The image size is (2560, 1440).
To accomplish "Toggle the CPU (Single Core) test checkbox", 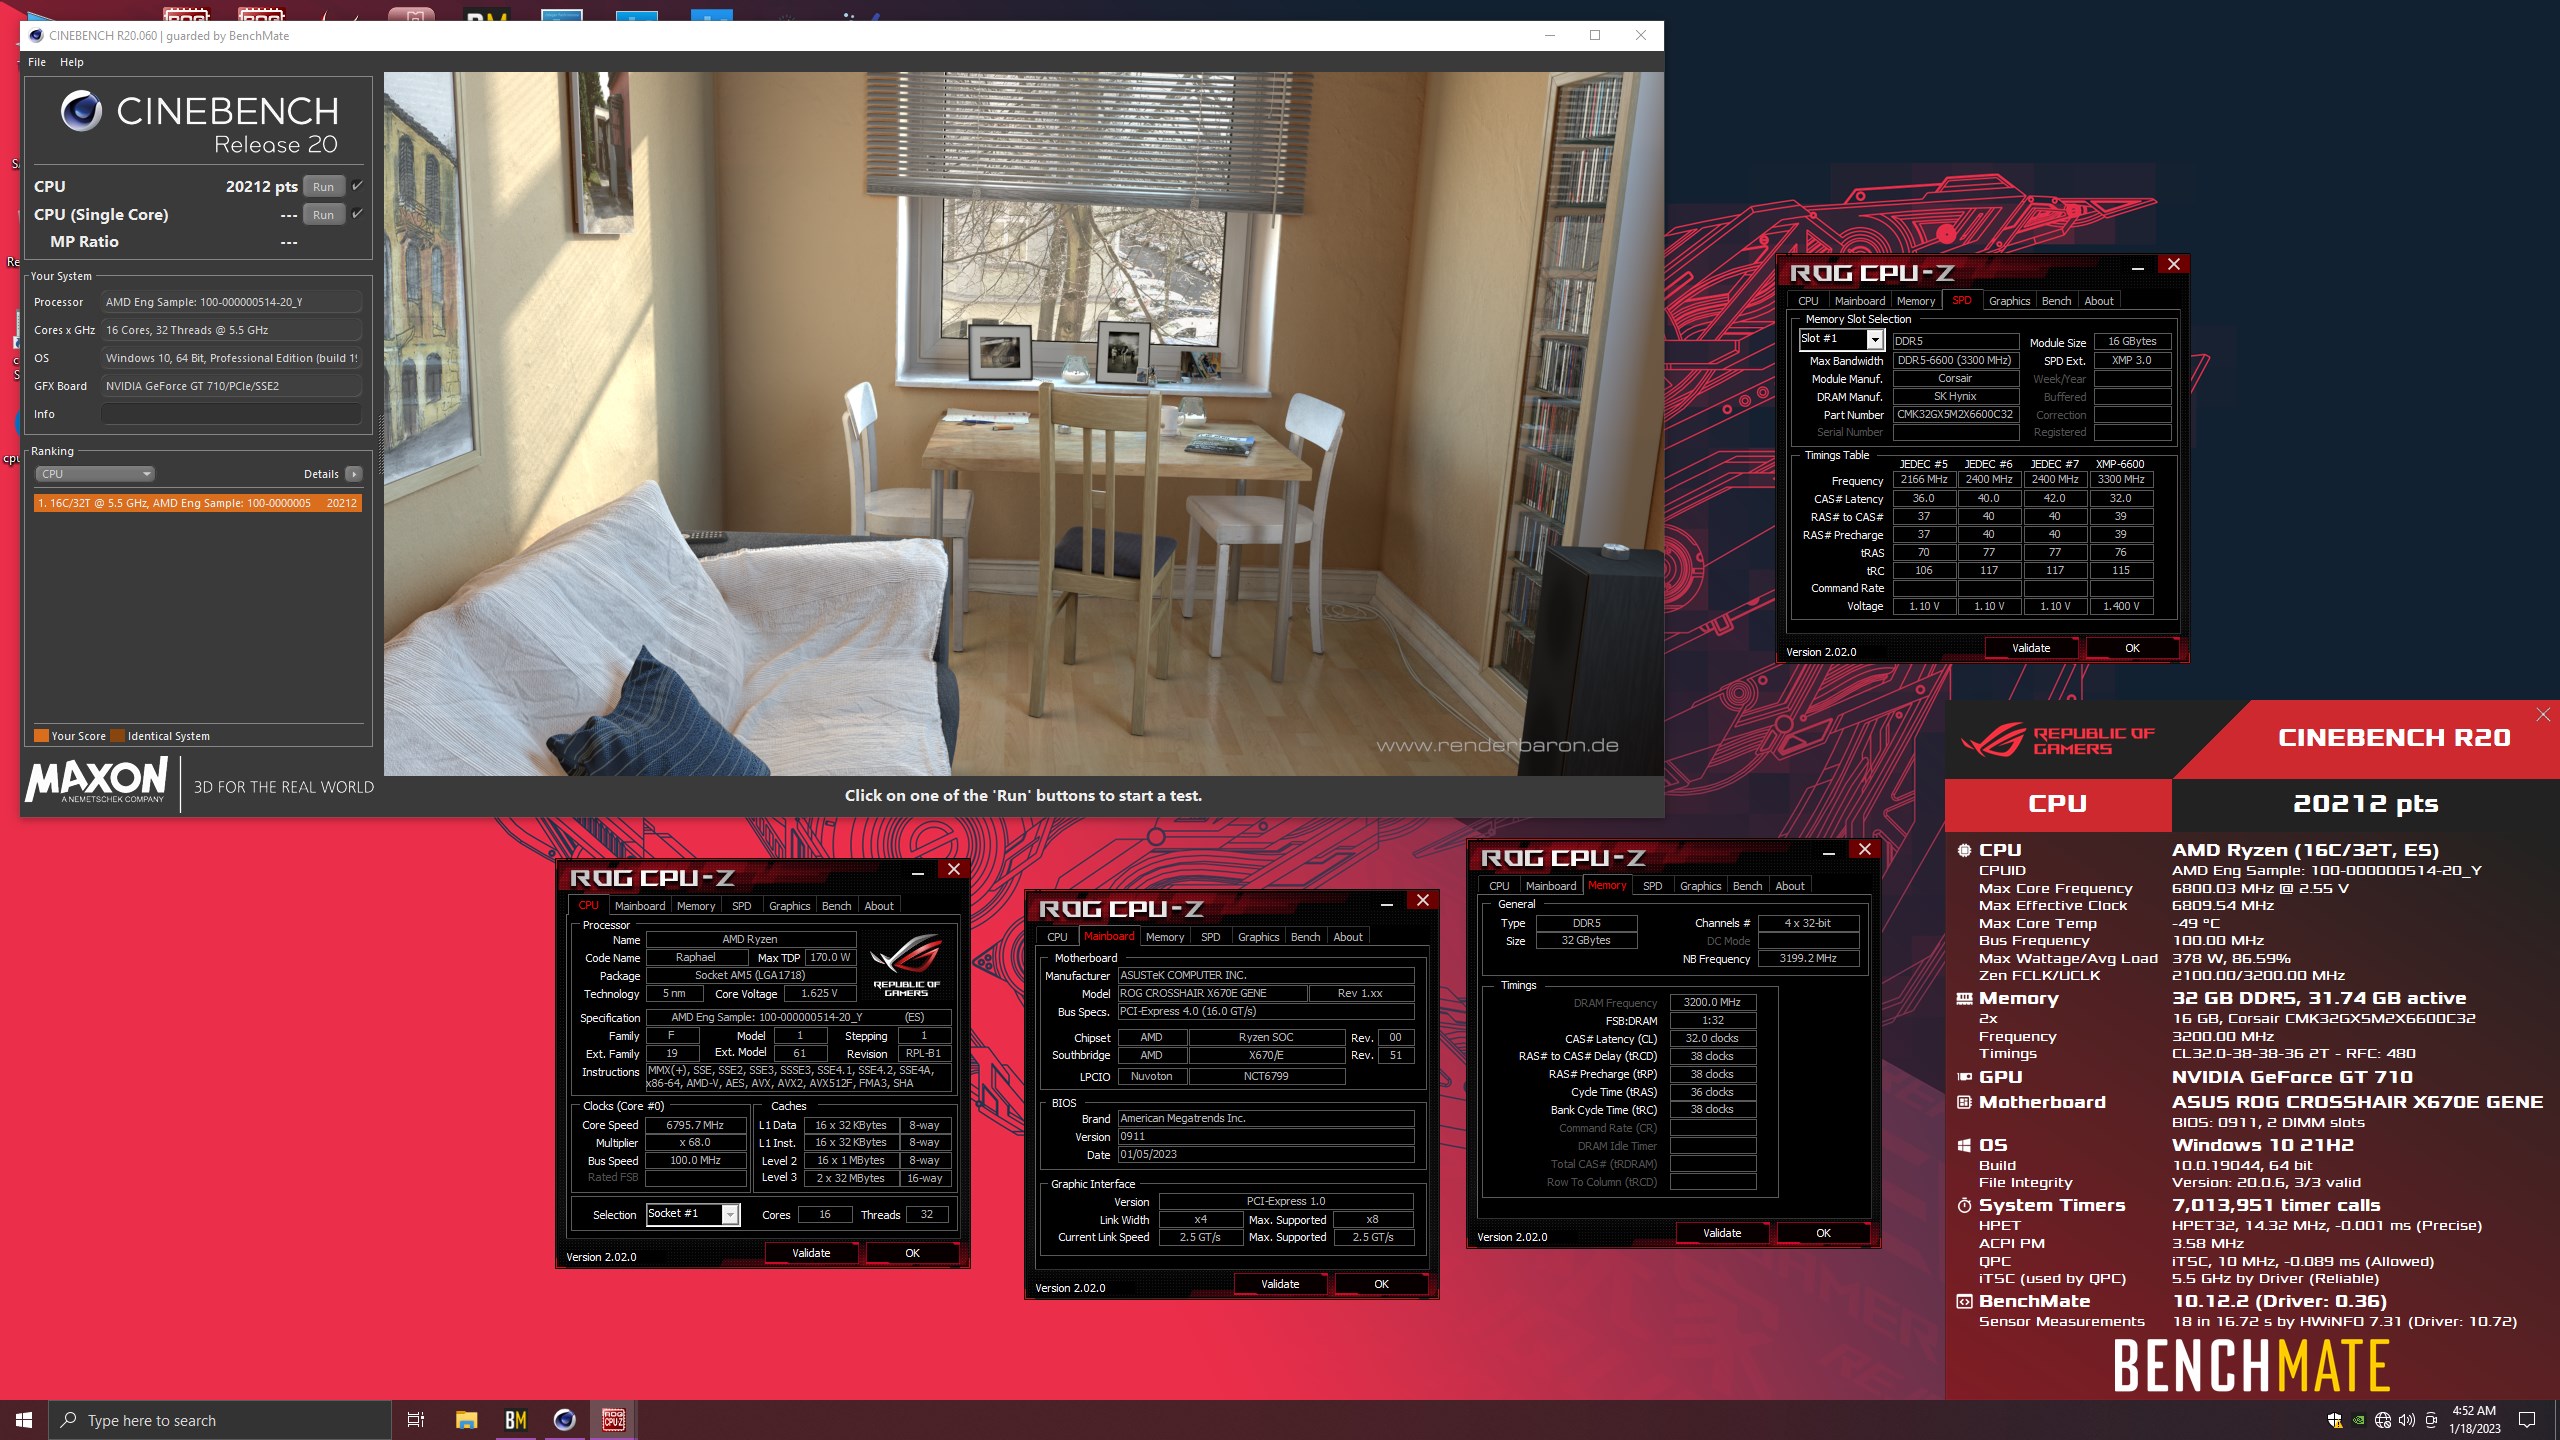I will (x=357, y=214).
